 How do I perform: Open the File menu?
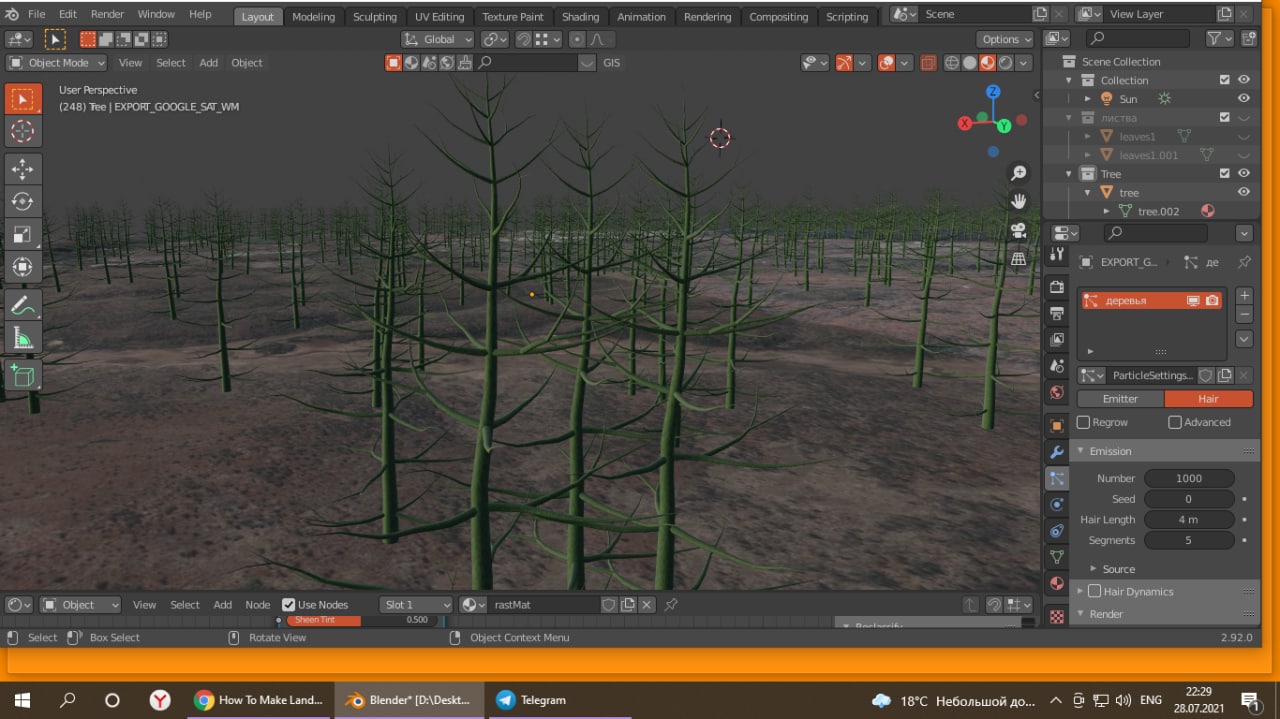coord(36,14)
